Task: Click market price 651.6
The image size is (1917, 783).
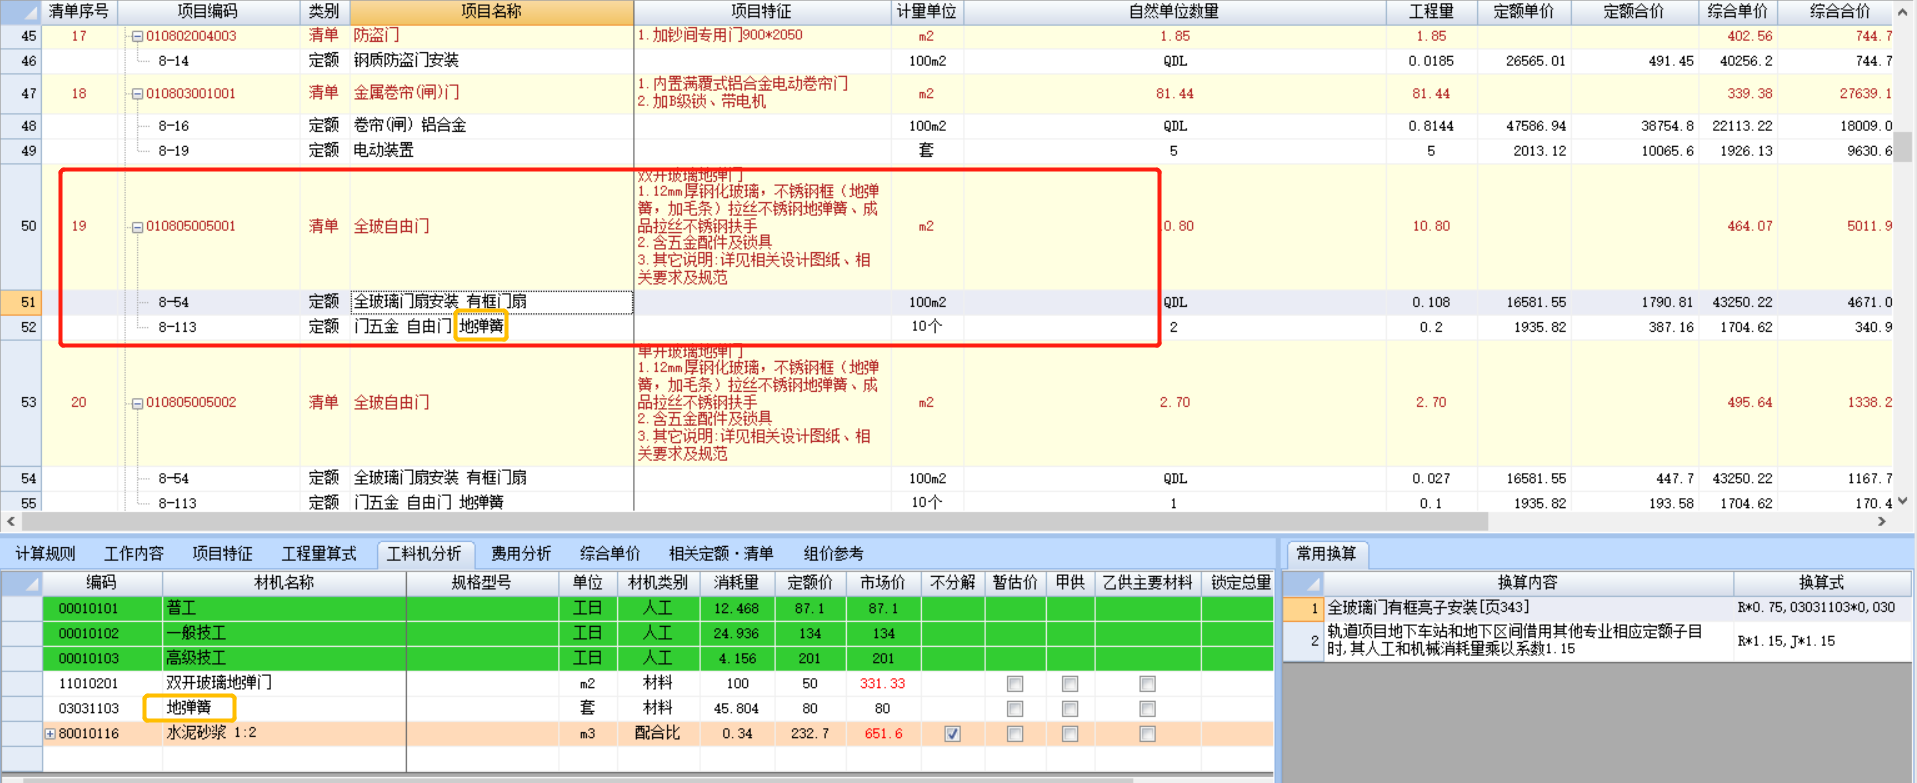Action: click(883, 734)
